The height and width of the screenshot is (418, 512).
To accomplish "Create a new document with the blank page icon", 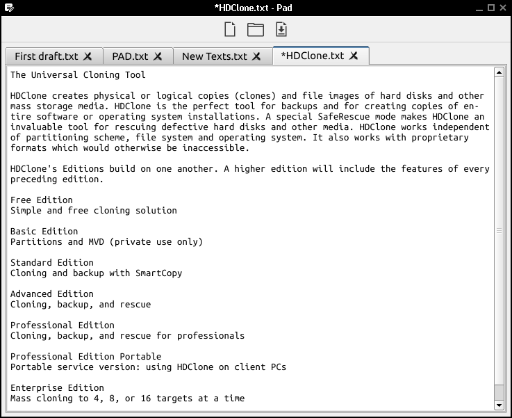I will pyautogui.click(x=230, y=29).
